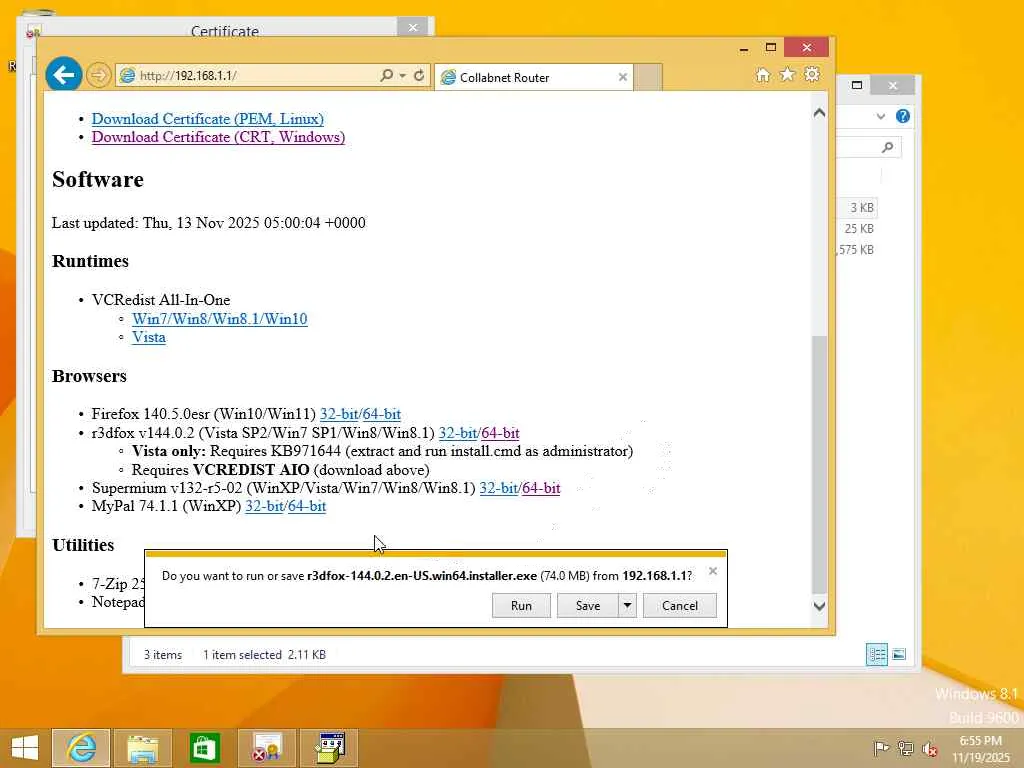Download r3dfox v144.0.2 32-bit
1024x768 pixels.
coord(457,433)
